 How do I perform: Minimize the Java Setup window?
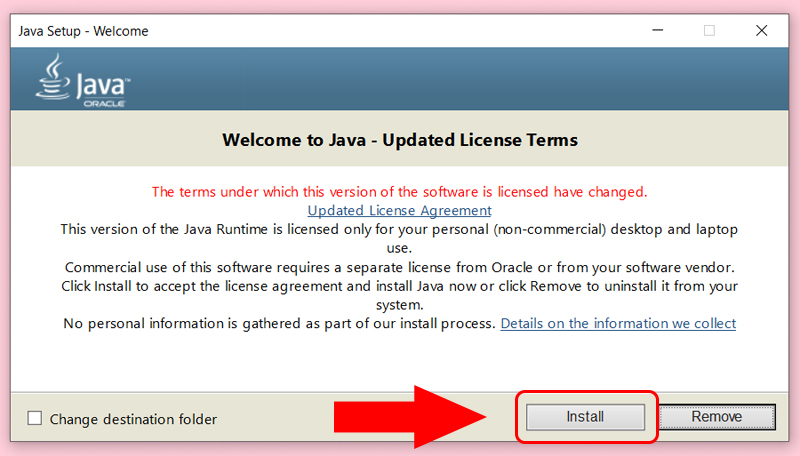[658, 31]
